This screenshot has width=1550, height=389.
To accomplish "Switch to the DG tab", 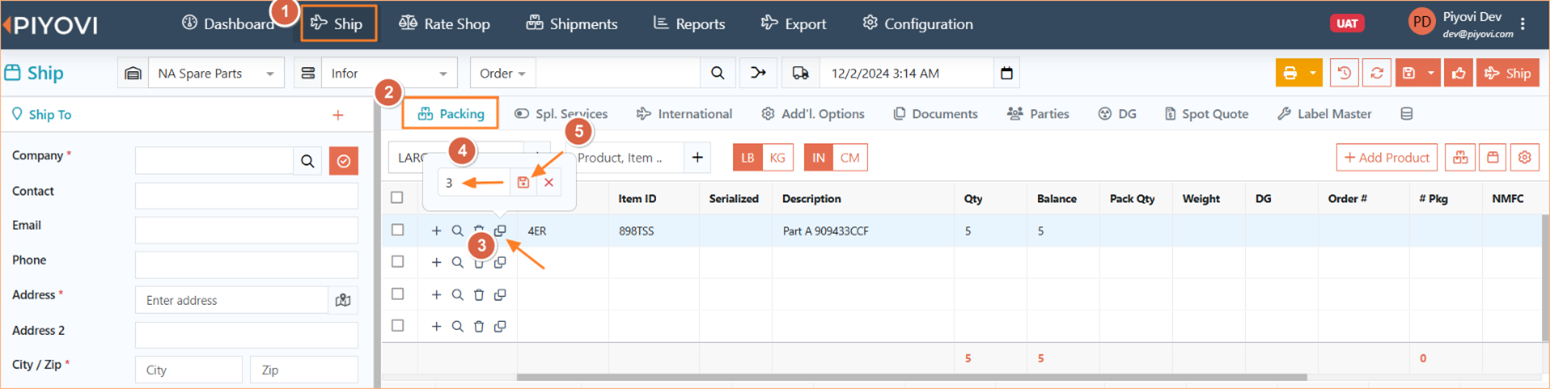I will click(1117, 114).
